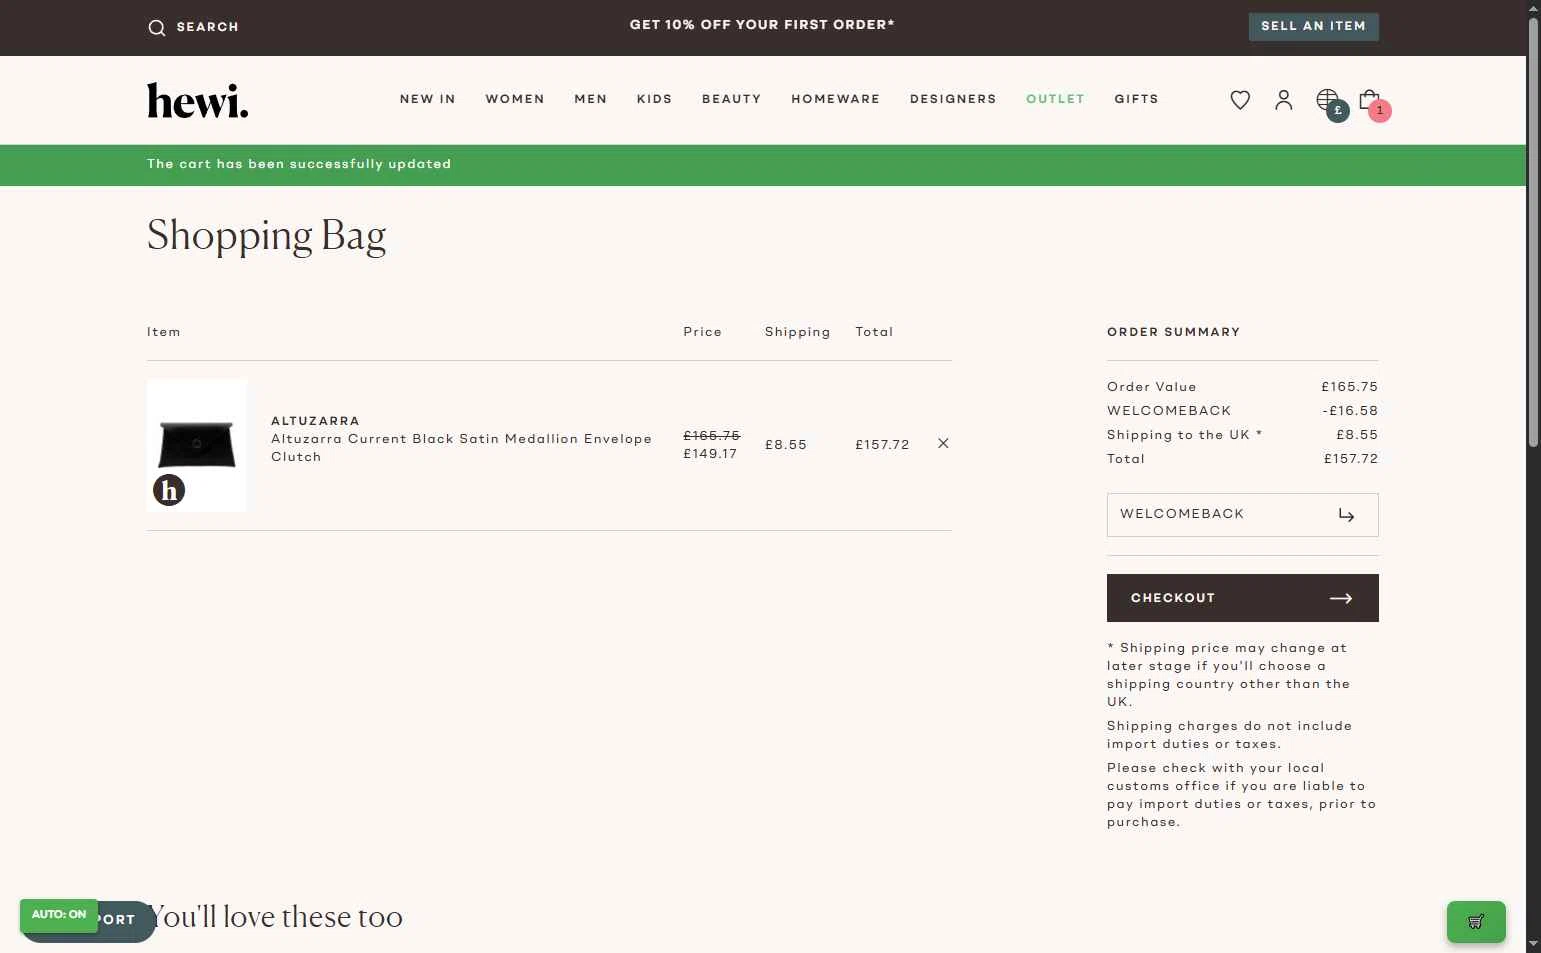Image resolution: width=1541 pixels, height=953 pixels.
Task: Open the Gifts menu
Action: (x=1136, y=99)
